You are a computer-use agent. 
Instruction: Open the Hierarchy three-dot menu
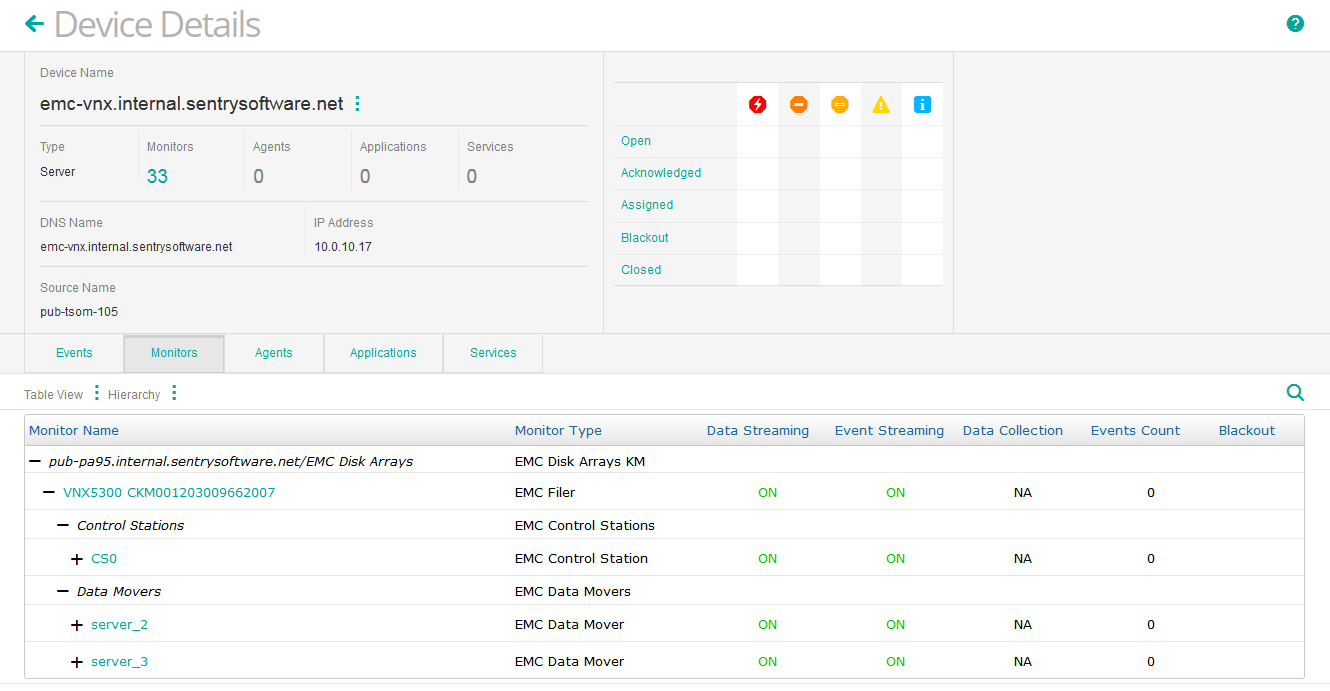tap(173, 393)
